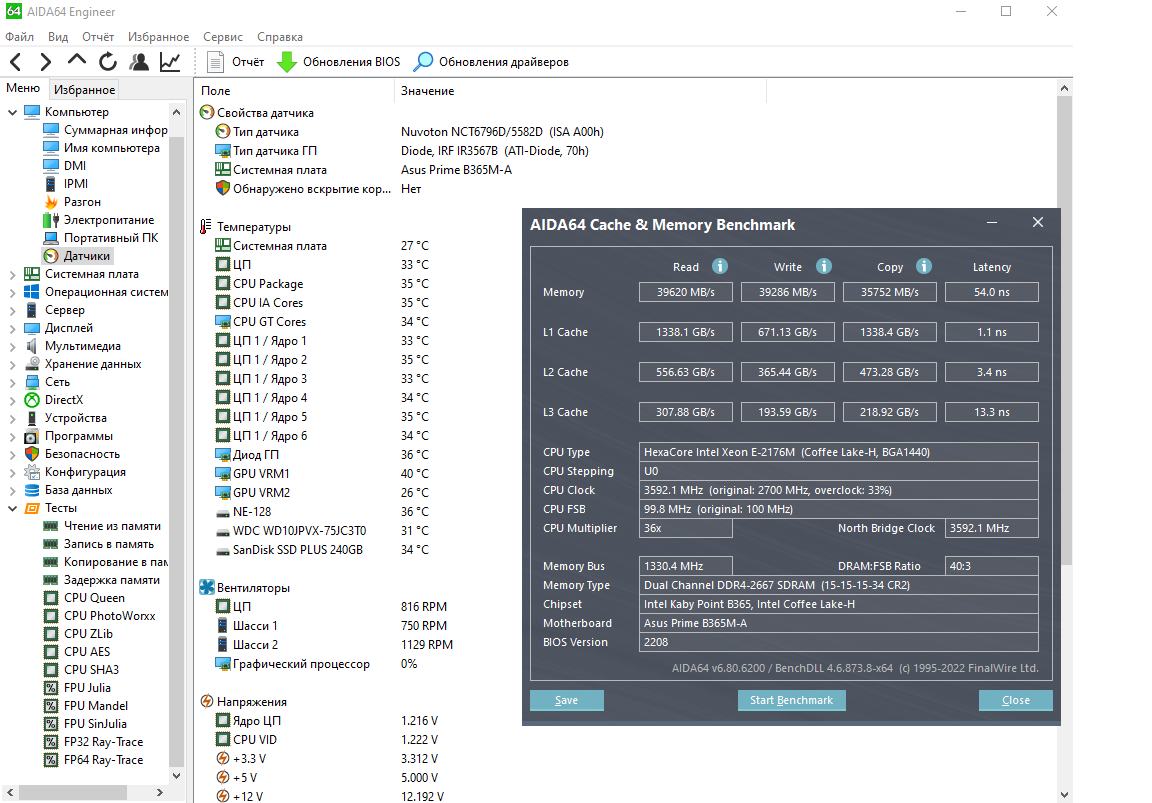Click the info icon next to Copy

[924, 266]
